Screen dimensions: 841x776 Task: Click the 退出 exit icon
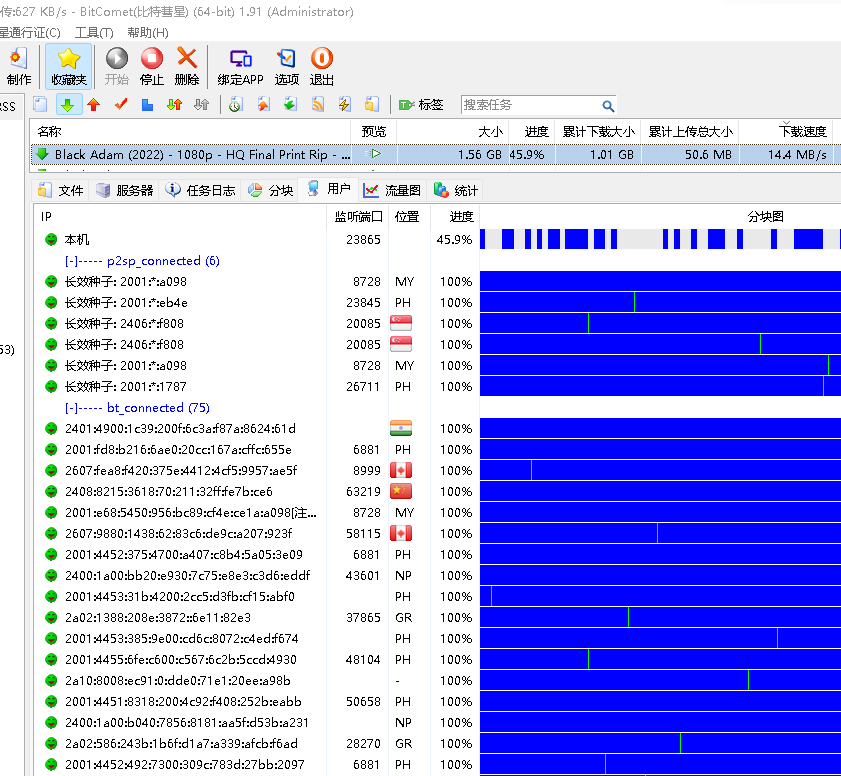pos(322,66)
